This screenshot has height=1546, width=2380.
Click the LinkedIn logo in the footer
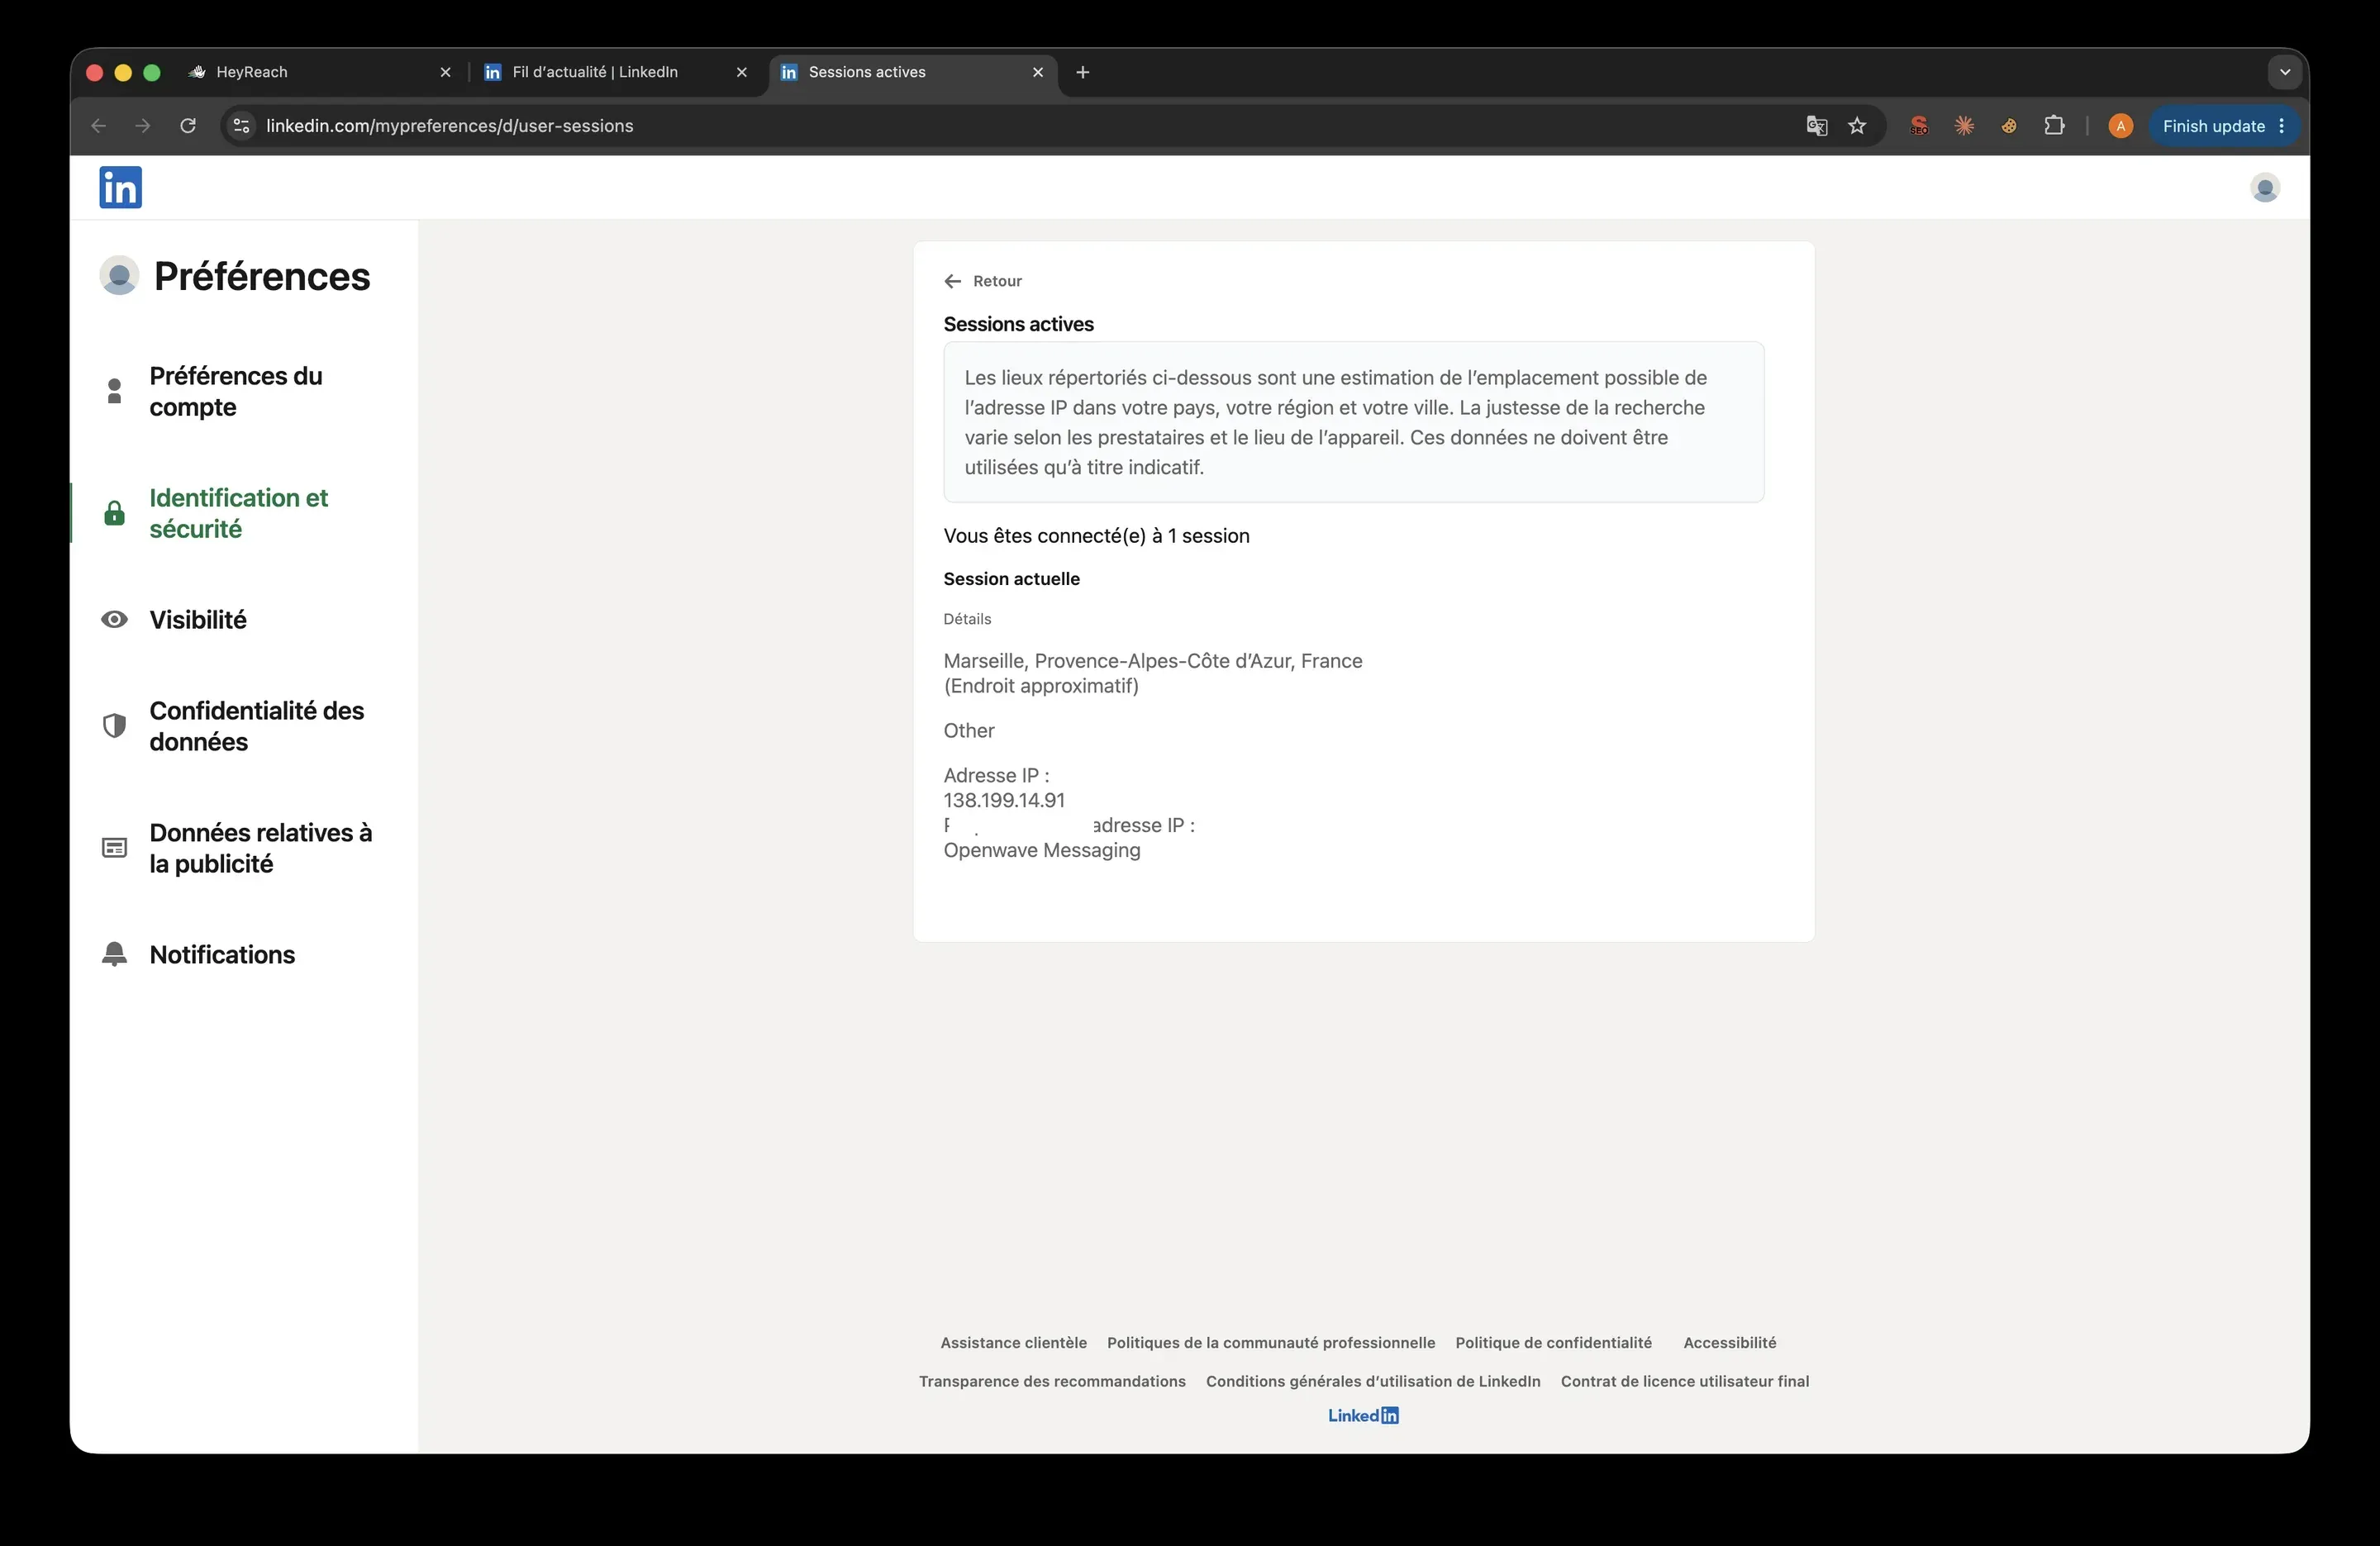pos(1363,1415)
